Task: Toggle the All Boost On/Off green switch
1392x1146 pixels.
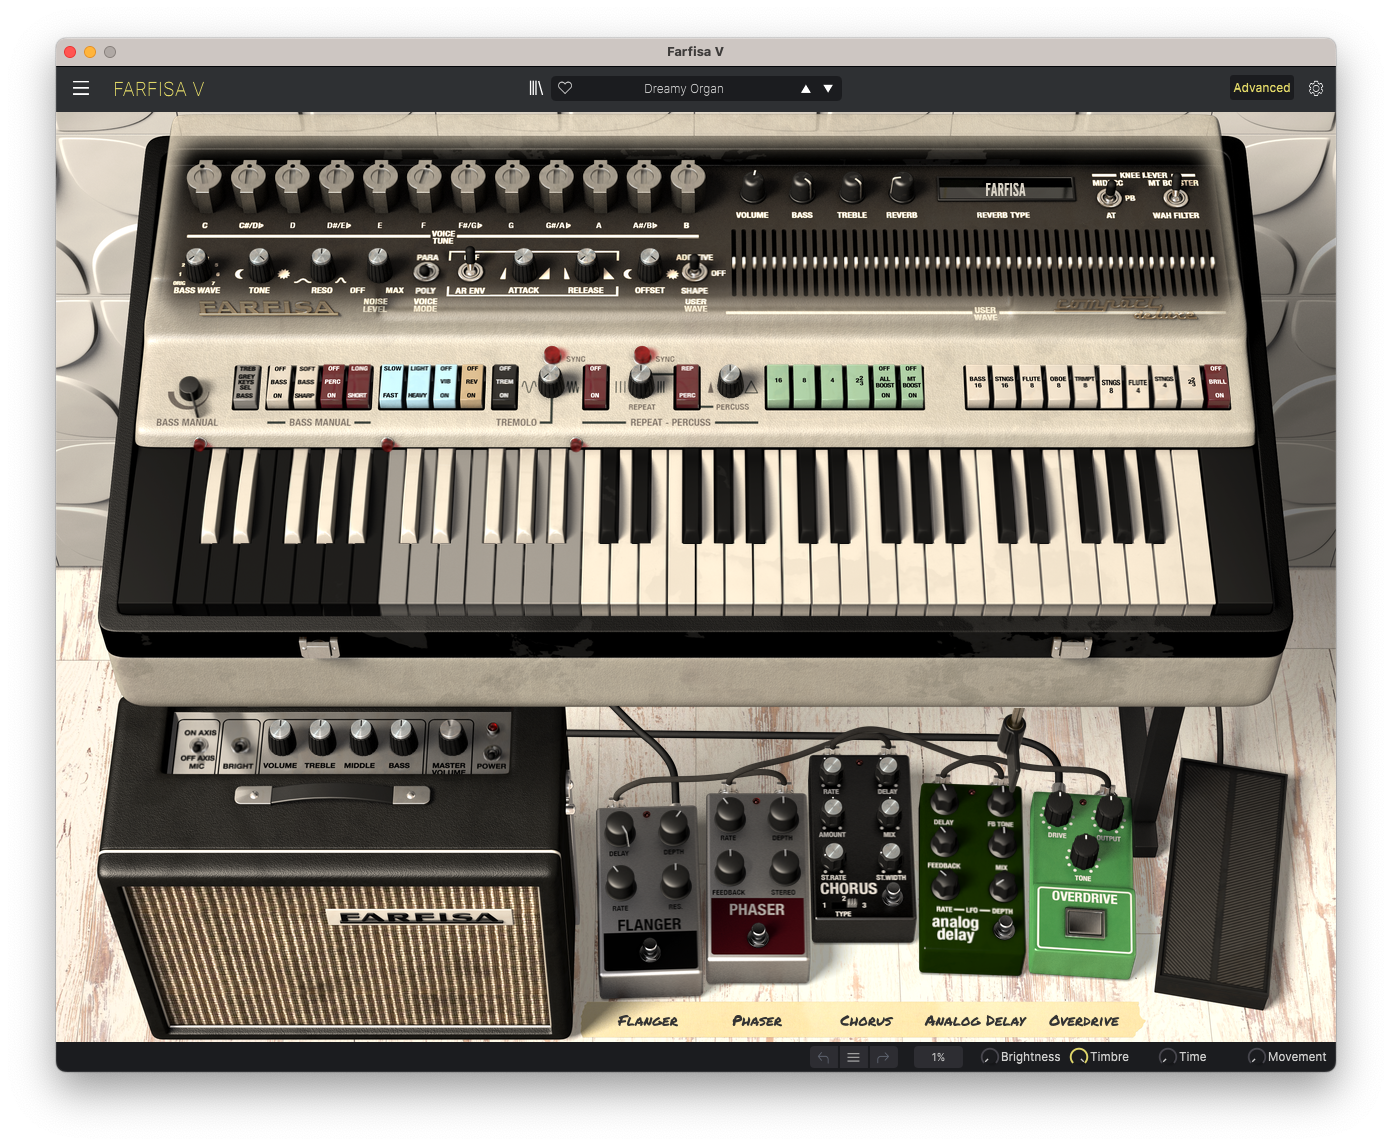Action: click(885, 386)
